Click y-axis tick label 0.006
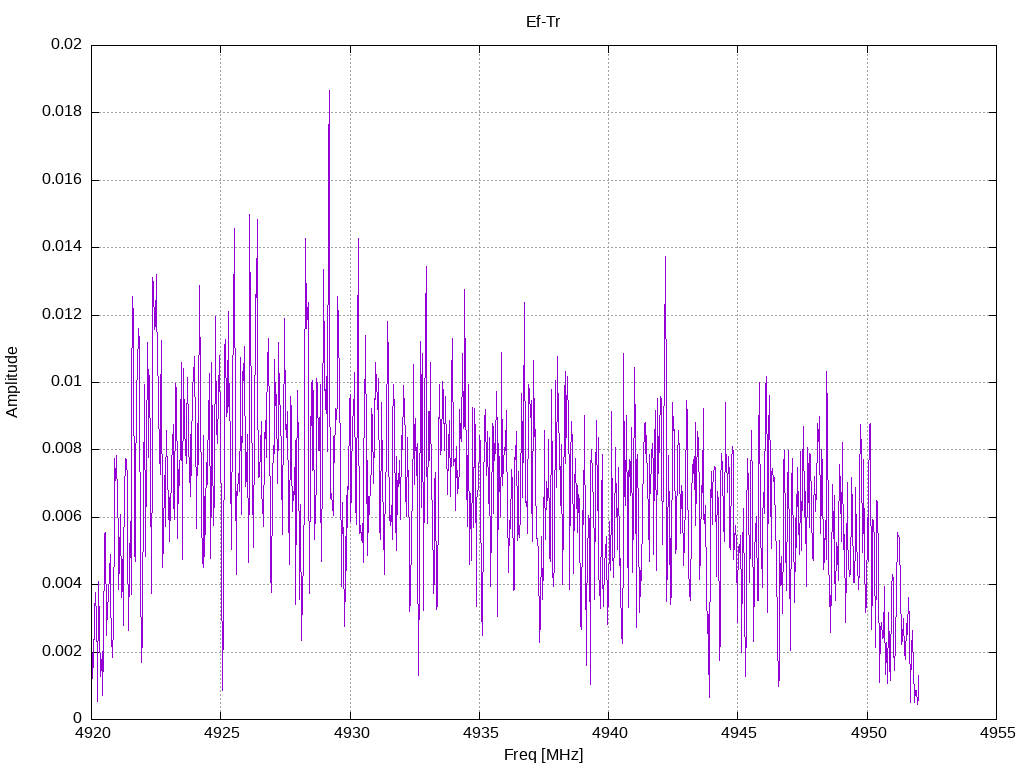The image size is (1024, 768). (x=62, y=517)
